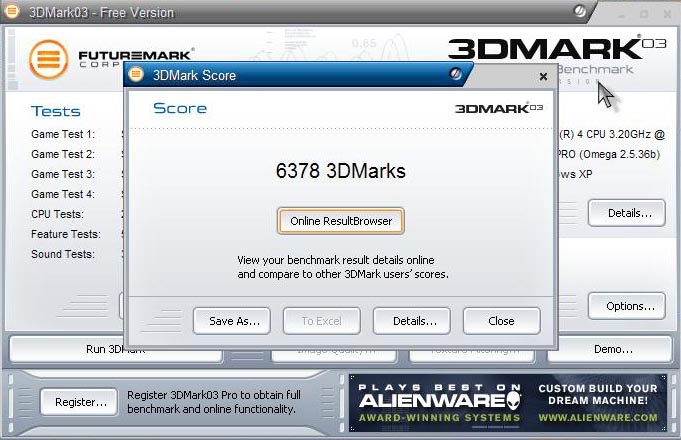
Task: Click the large 3DMark03 logo at top right
Action: 557,48
